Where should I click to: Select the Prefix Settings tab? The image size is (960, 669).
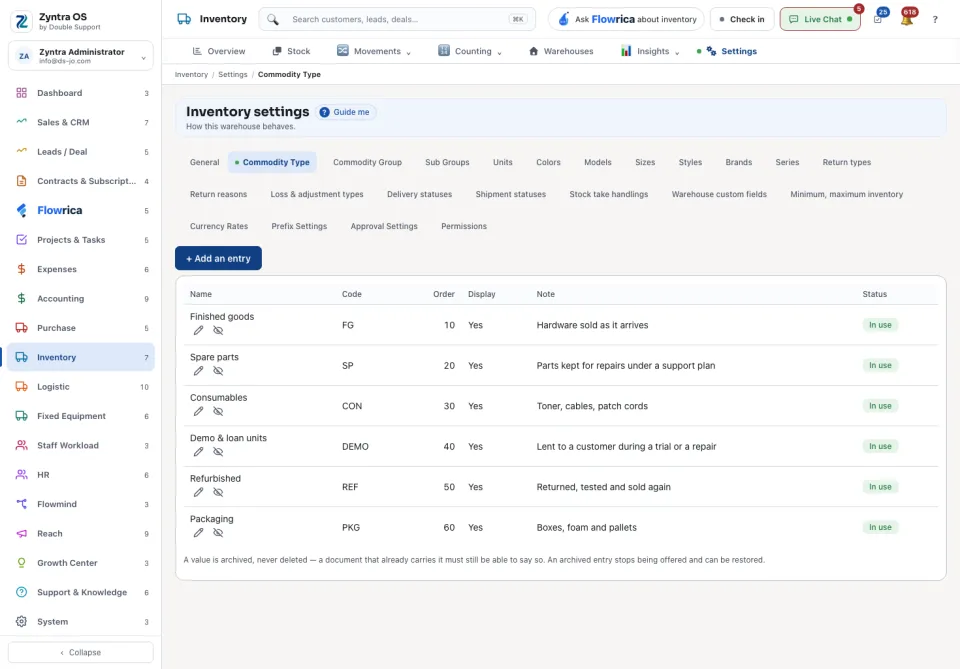point(299,226)
